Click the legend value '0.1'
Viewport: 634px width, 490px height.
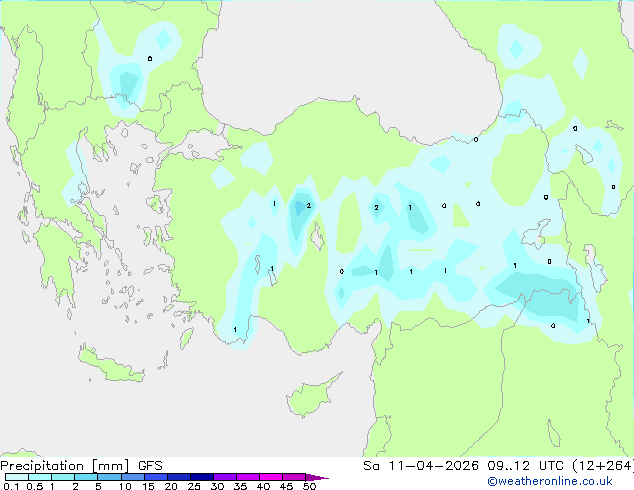tap(11, 486)
